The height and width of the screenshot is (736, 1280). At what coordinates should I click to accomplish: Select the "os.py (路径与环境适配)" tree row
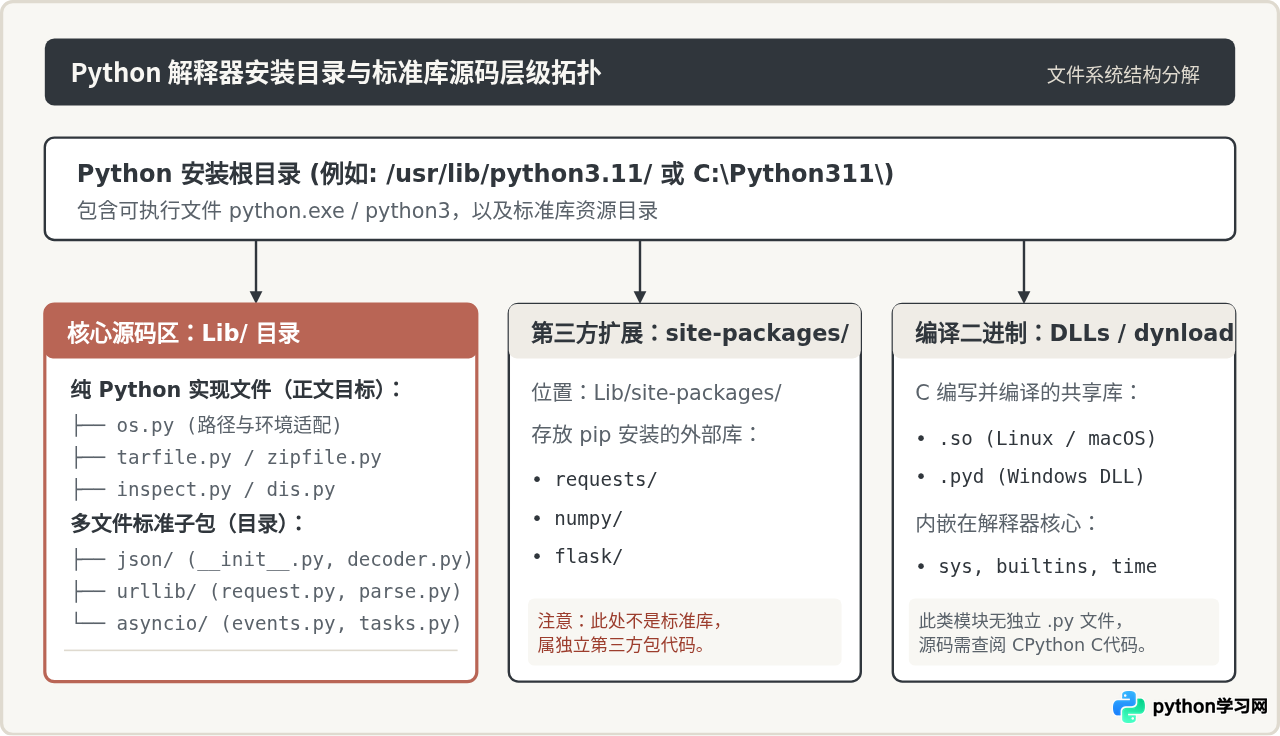(x=207, y=426)
